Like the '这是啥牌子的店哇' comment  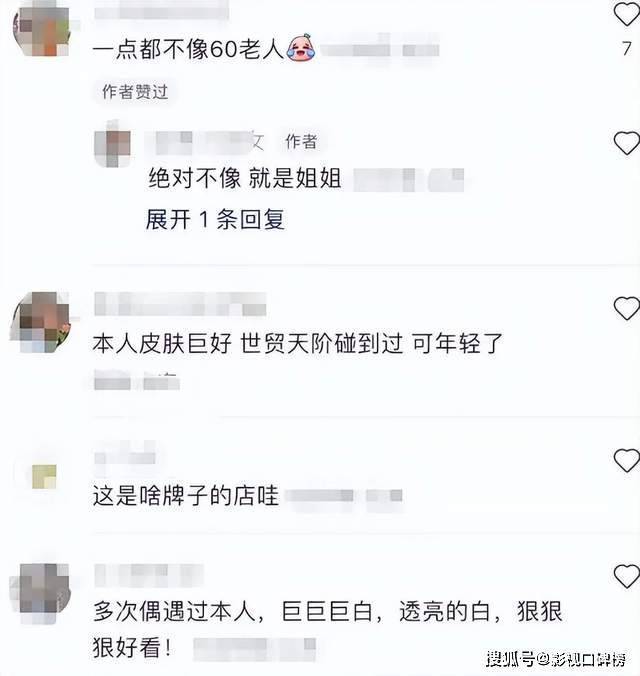click(x=627, y=460)
